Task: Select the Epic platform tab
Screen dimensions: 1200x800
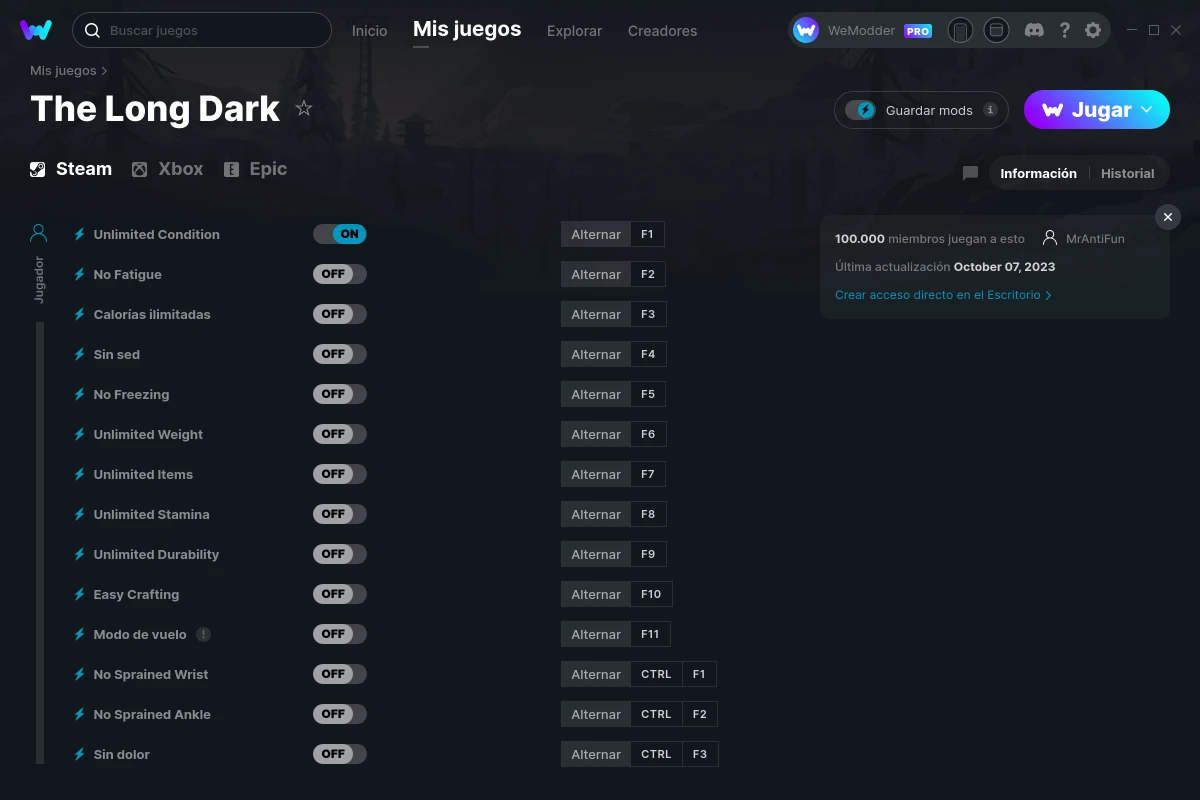Action: tap(255, 169)
